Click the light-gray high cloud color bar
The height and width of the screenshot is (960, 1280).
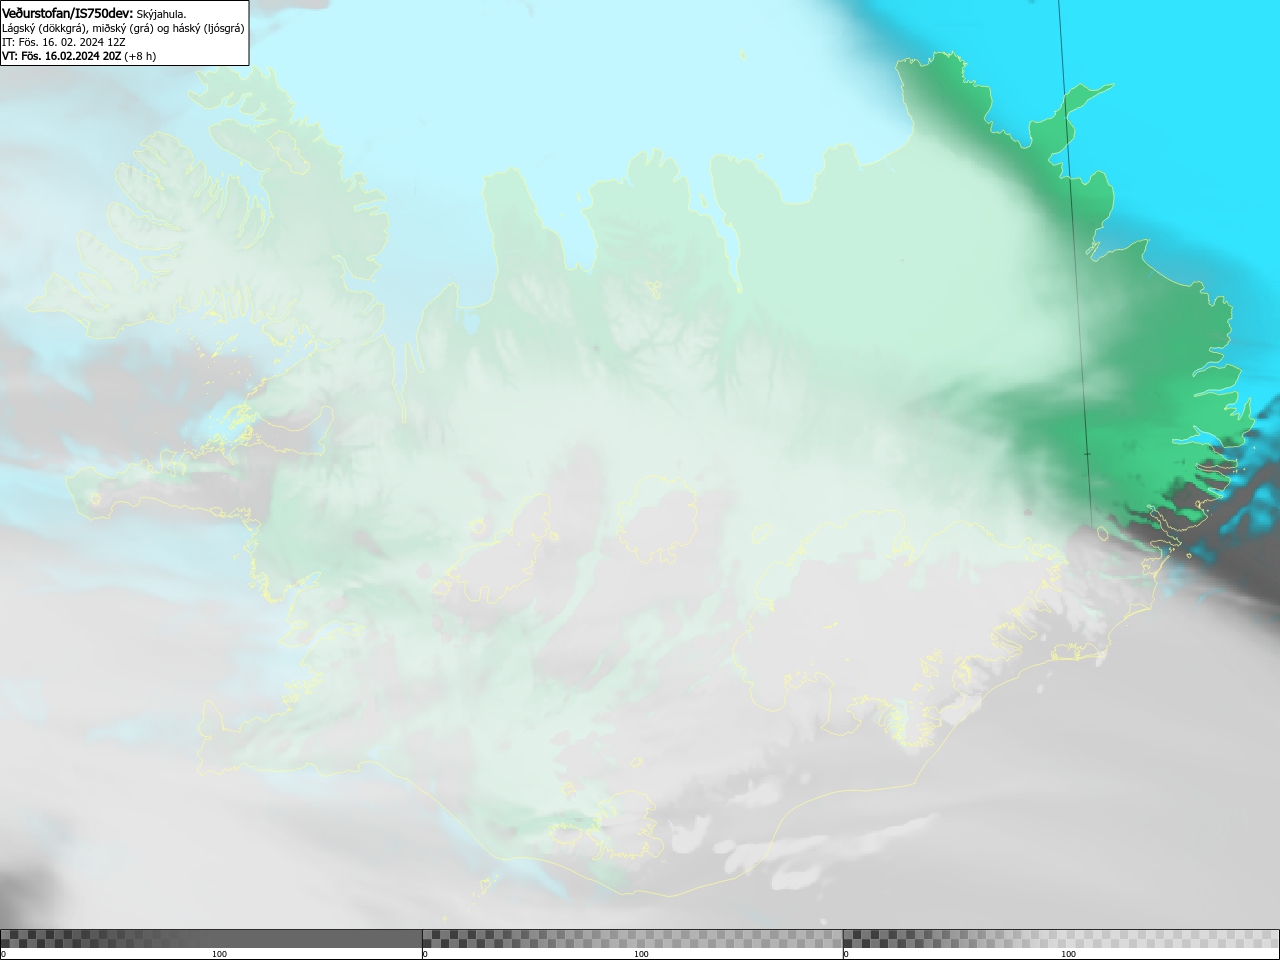1061,938
